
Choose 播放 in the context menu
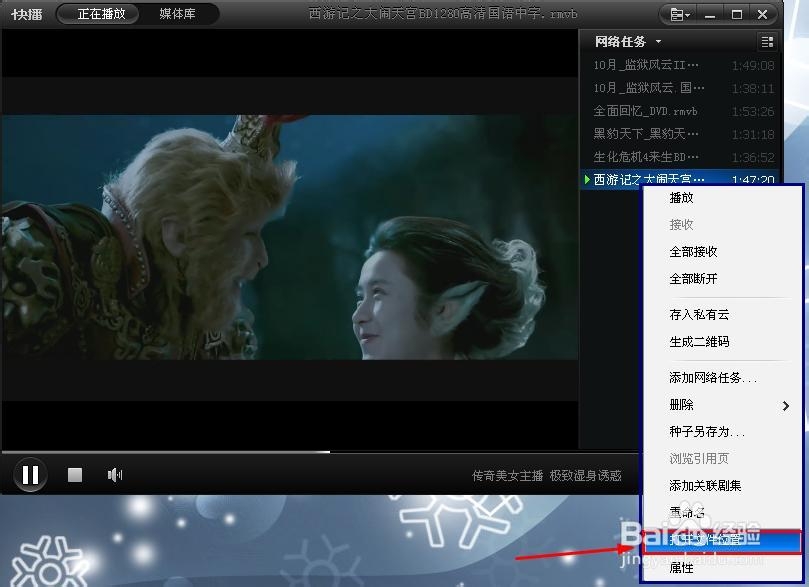click(721, 198)
